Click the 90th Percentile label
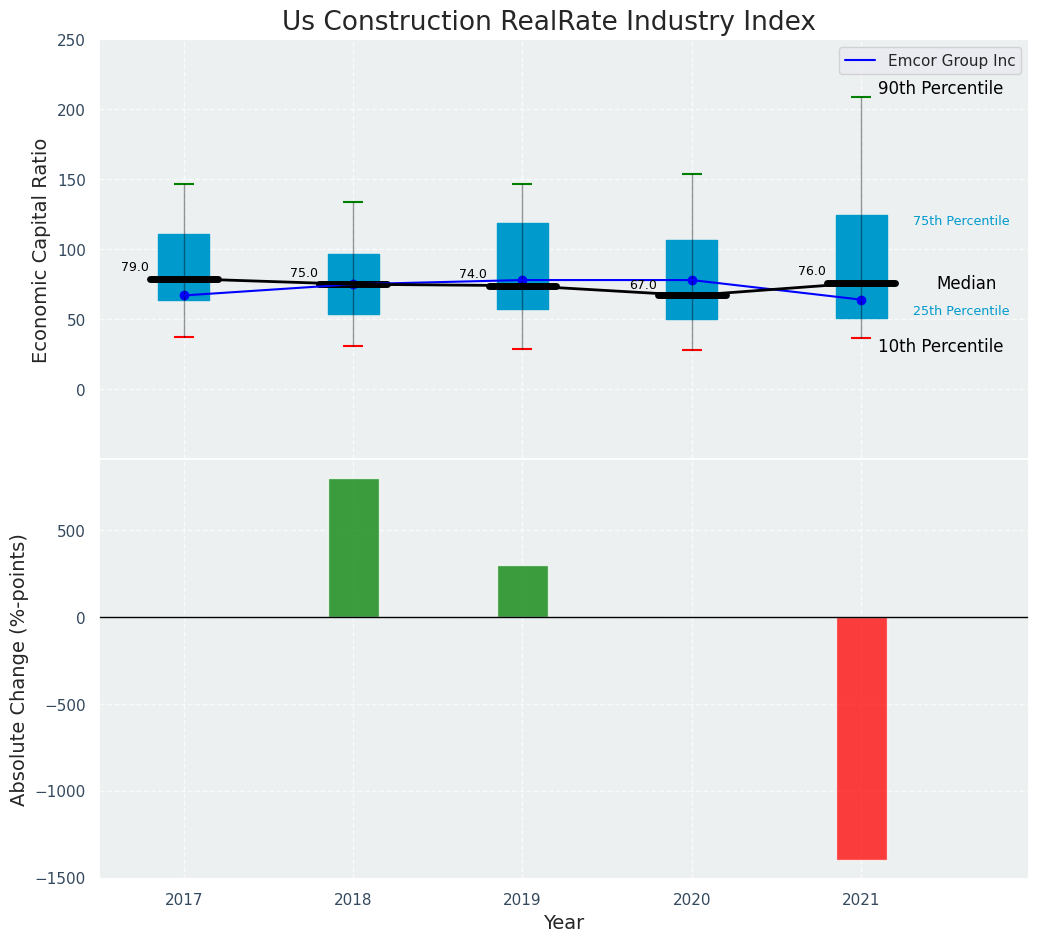1039x942 pixels. (x=940, y=89)
